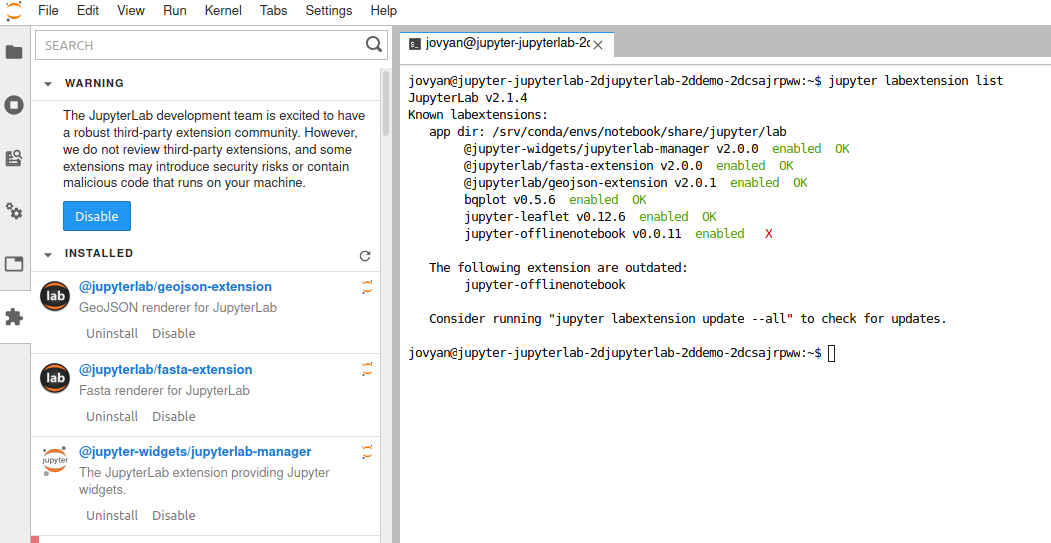Open the @jupyterlab/fasta-extension link
The image size is (1051, 543).
pyautogui.click(x=166, y=369)
